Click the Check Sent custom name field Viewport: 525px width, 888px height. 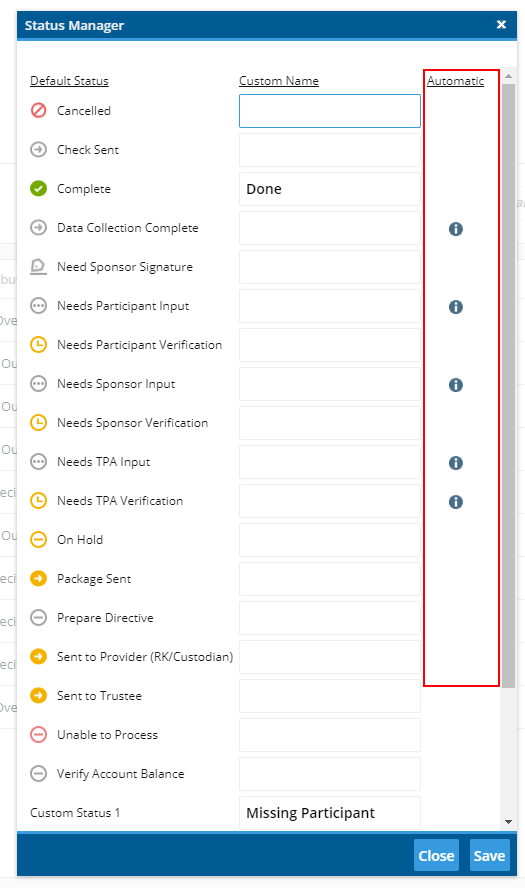click(x=330, y=150)
